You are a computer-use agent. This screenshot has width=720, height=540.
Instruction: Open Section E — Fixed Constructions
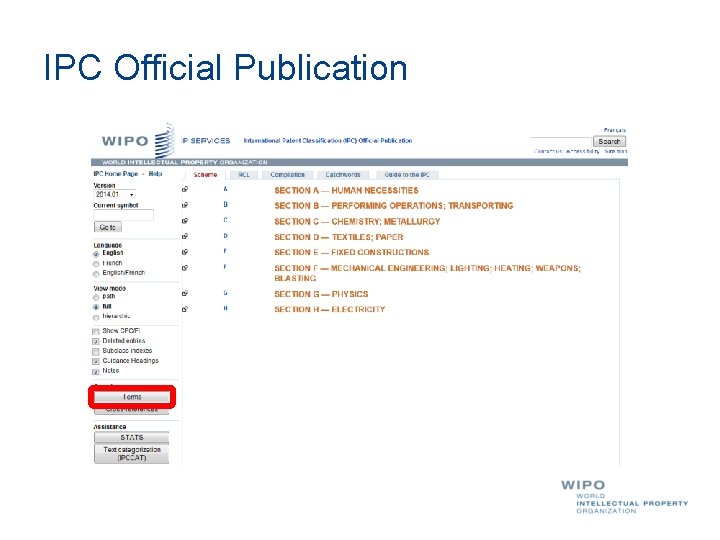click(x=351, y=252)
